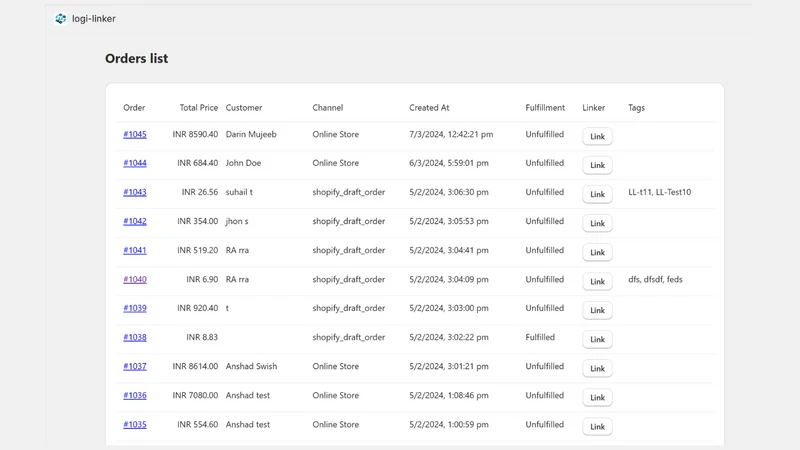The height and width of the screenshot is (450, 800).
Task: Click the Order column header
Action: click(134, 108)
